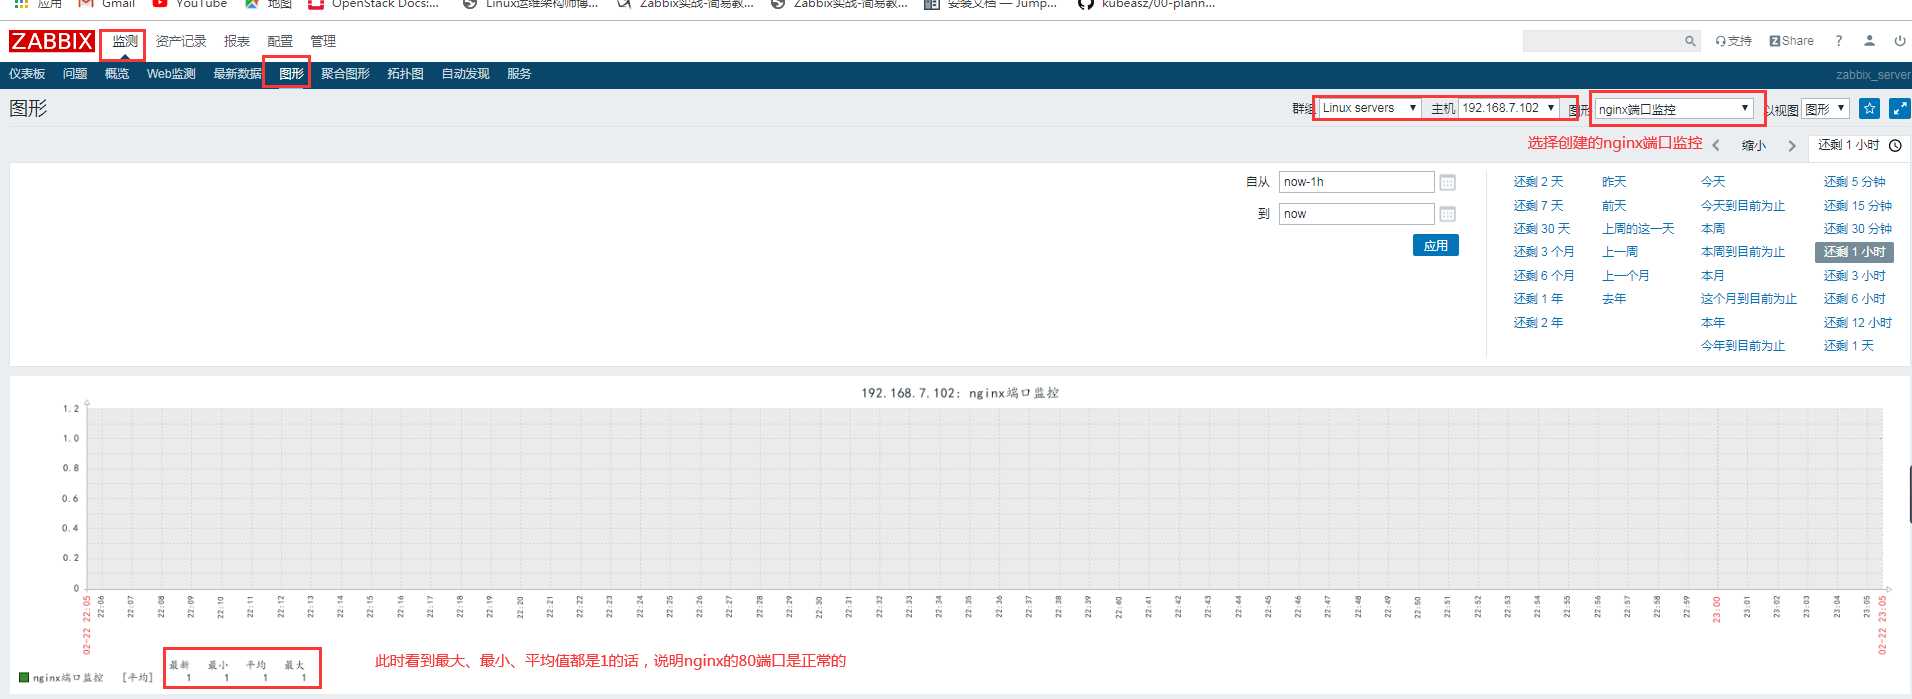Toggle fullscreen kiosk mode icon

(x=1900, y=108)
